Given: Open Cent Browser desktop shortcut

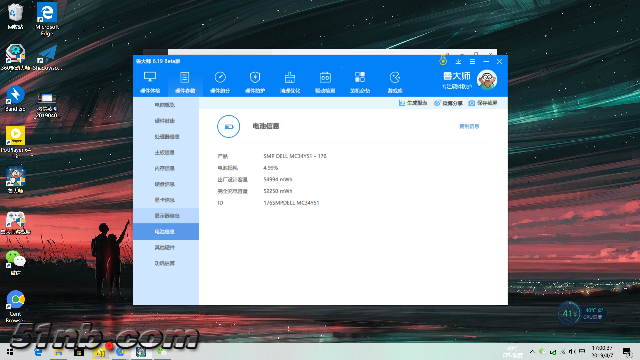Looking at the screenshot, I should click(x=15, y=306).
